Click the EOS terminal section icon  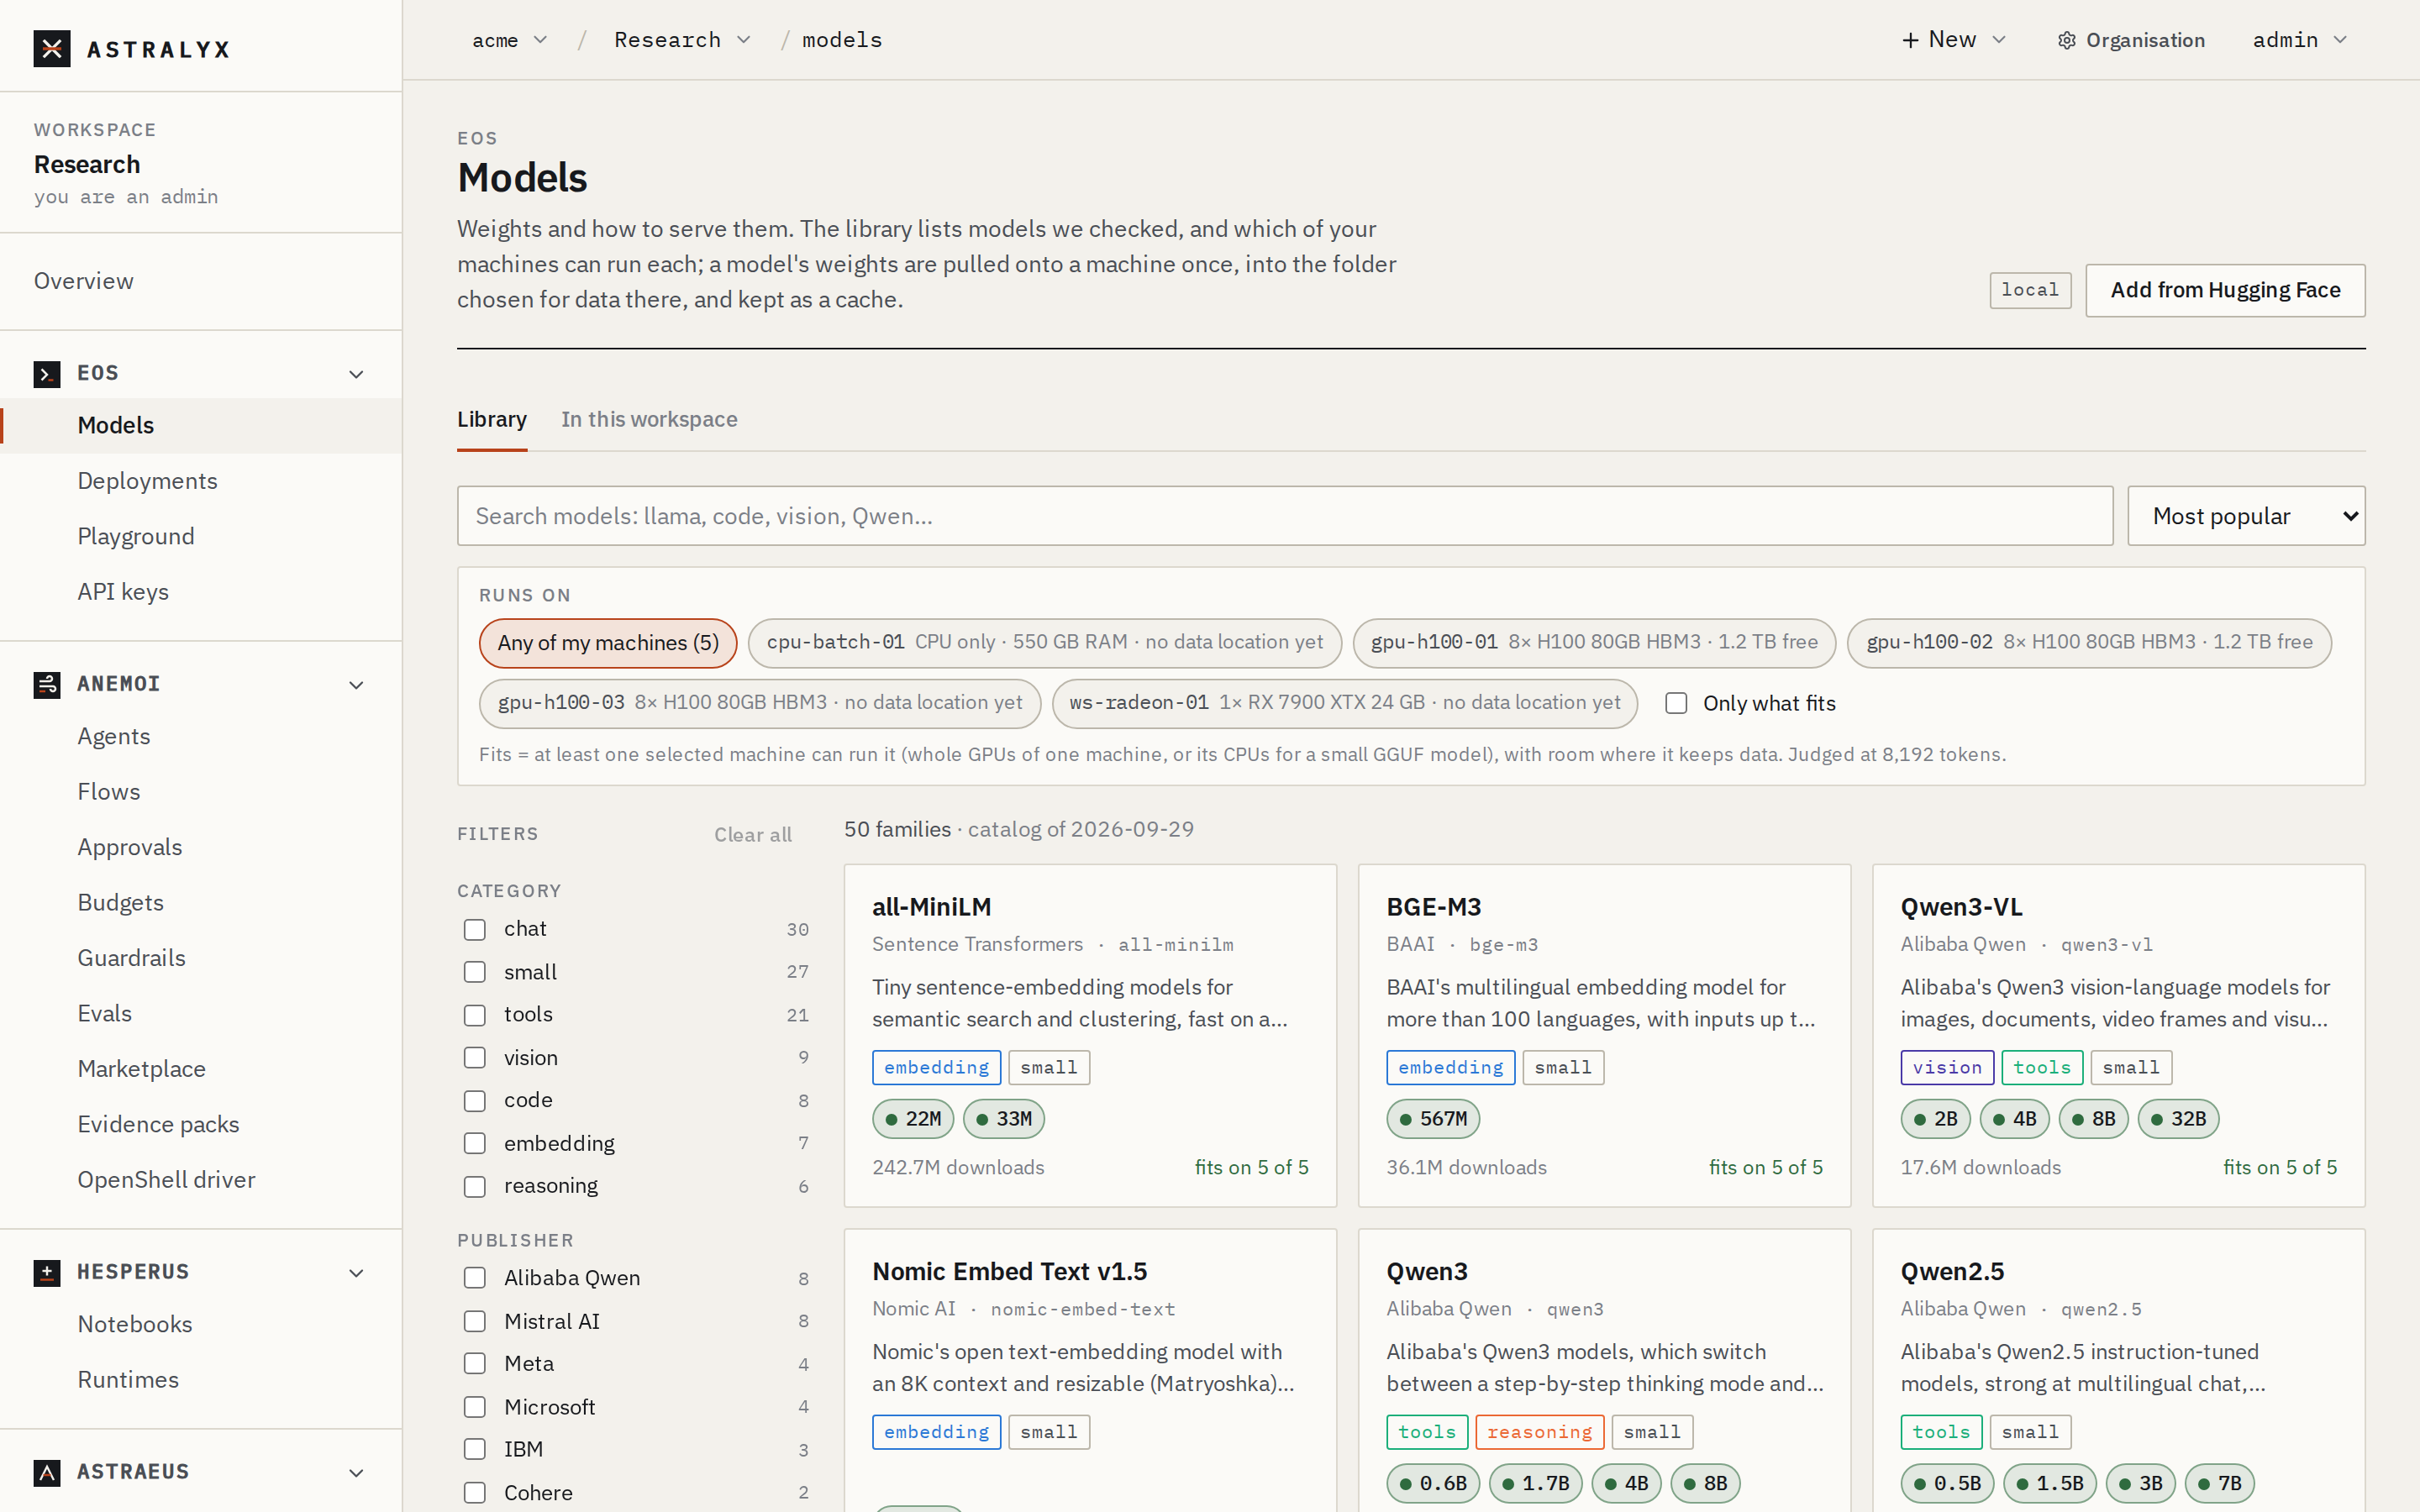(x=47, y=374)
